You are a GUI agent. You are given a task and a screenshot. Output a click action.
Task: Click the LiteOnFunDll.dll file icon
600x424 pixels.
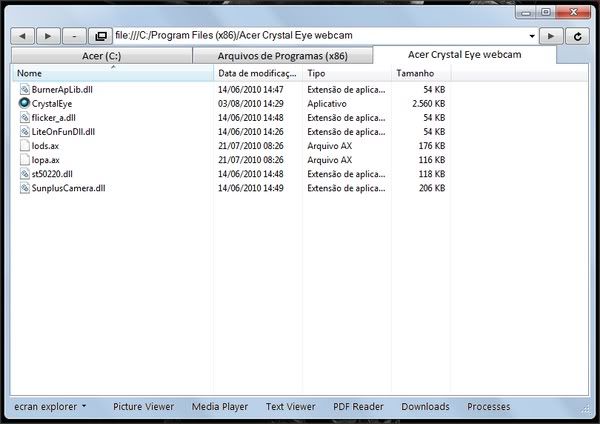[x=24, y=132]
